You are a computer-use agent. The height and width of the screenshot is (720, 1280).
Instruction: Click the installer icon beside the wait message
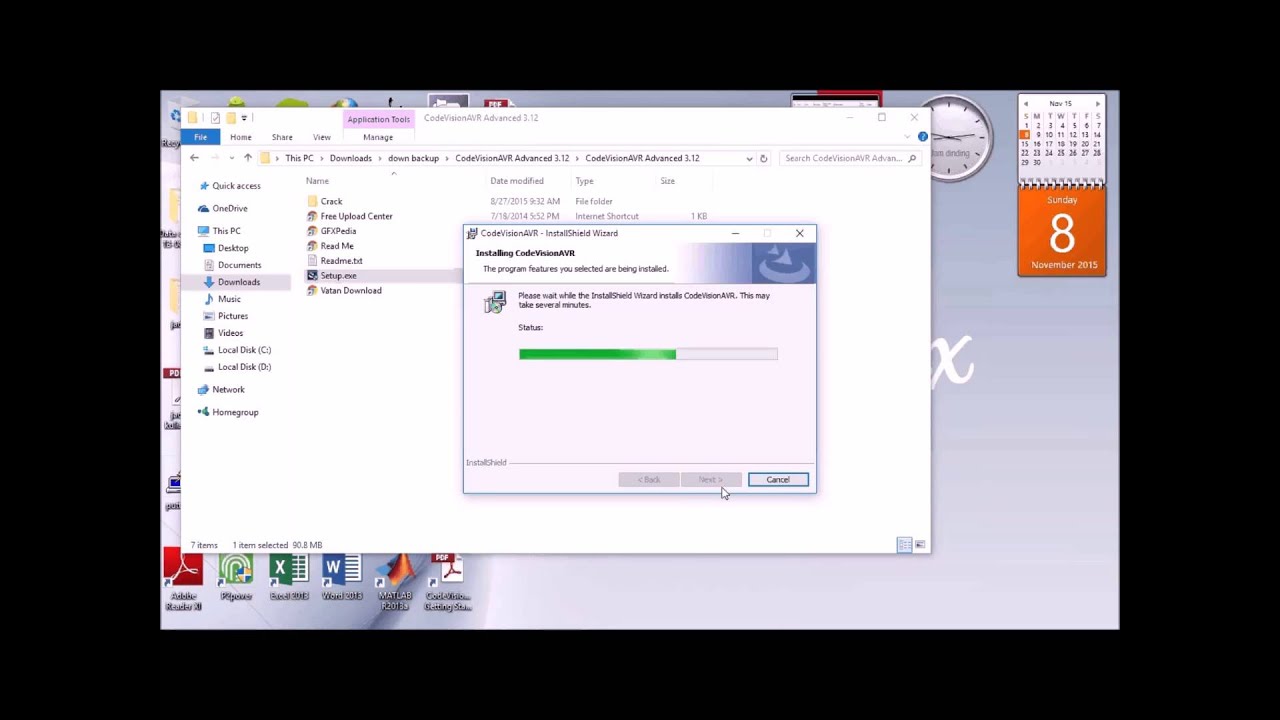pos(495,302)
